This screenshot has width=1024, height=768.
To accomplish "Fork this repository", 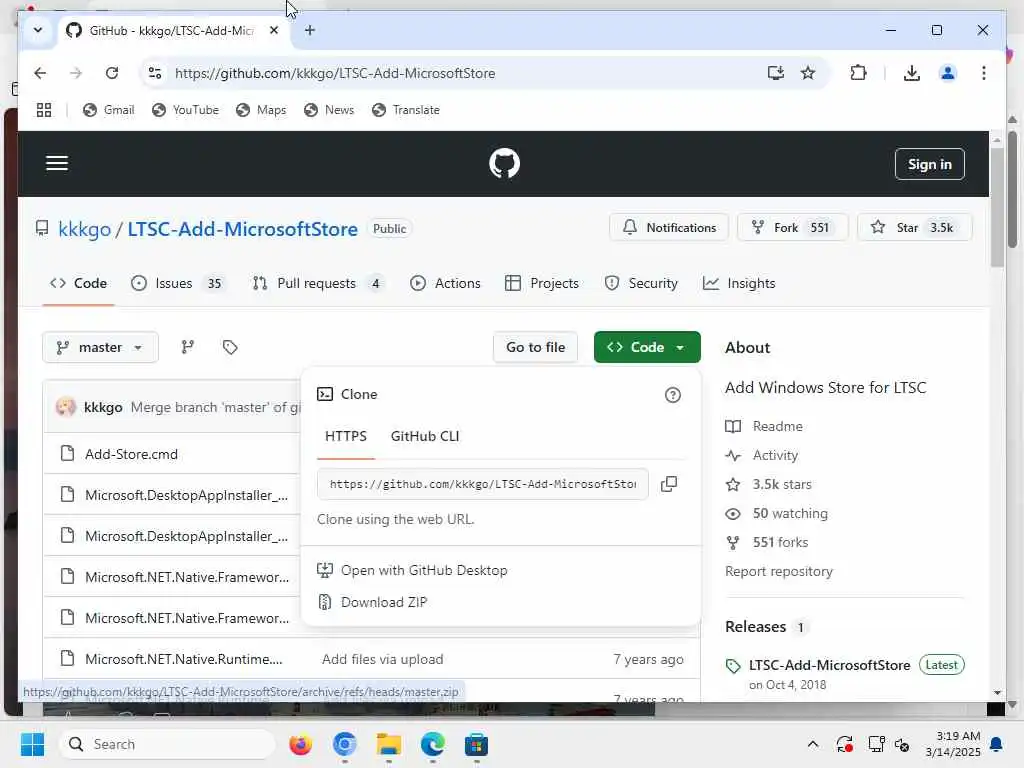I will click(x=792, y=227).
